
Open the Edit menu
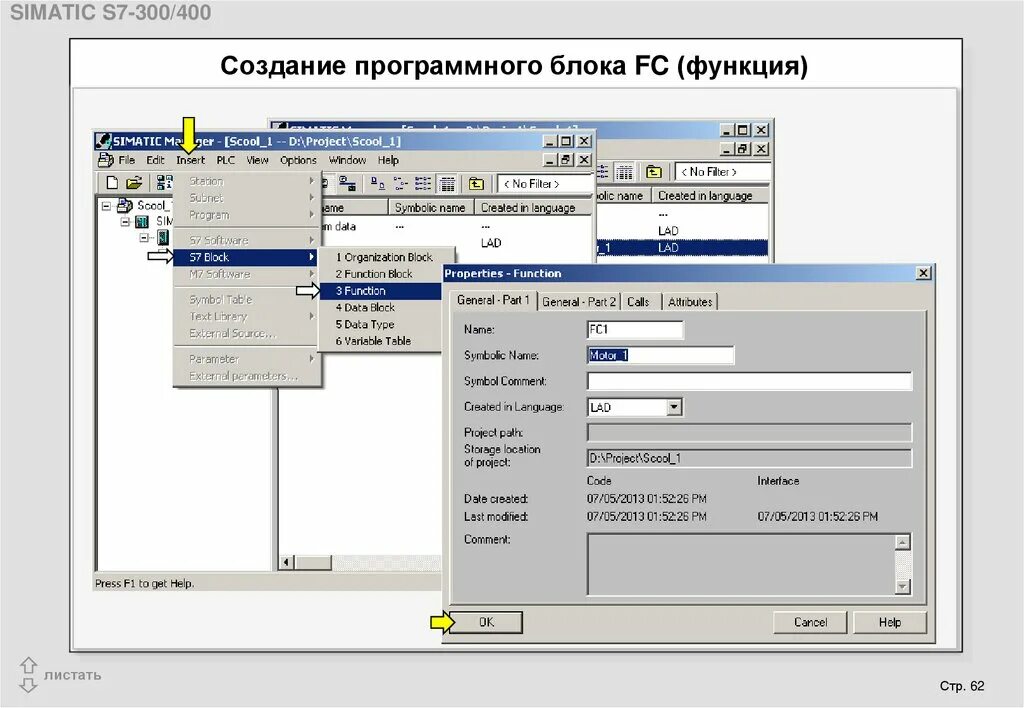click(155, 160)
